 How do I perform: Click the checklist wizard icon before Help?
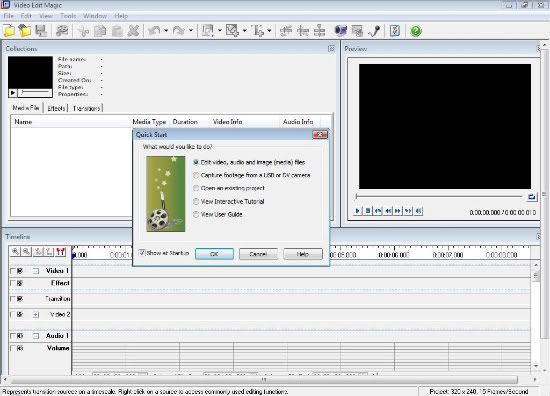coord(395,31)
